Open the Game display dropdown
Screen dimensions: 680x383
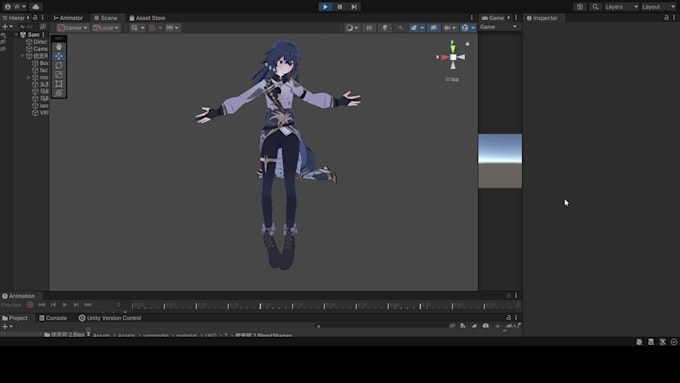499,27
